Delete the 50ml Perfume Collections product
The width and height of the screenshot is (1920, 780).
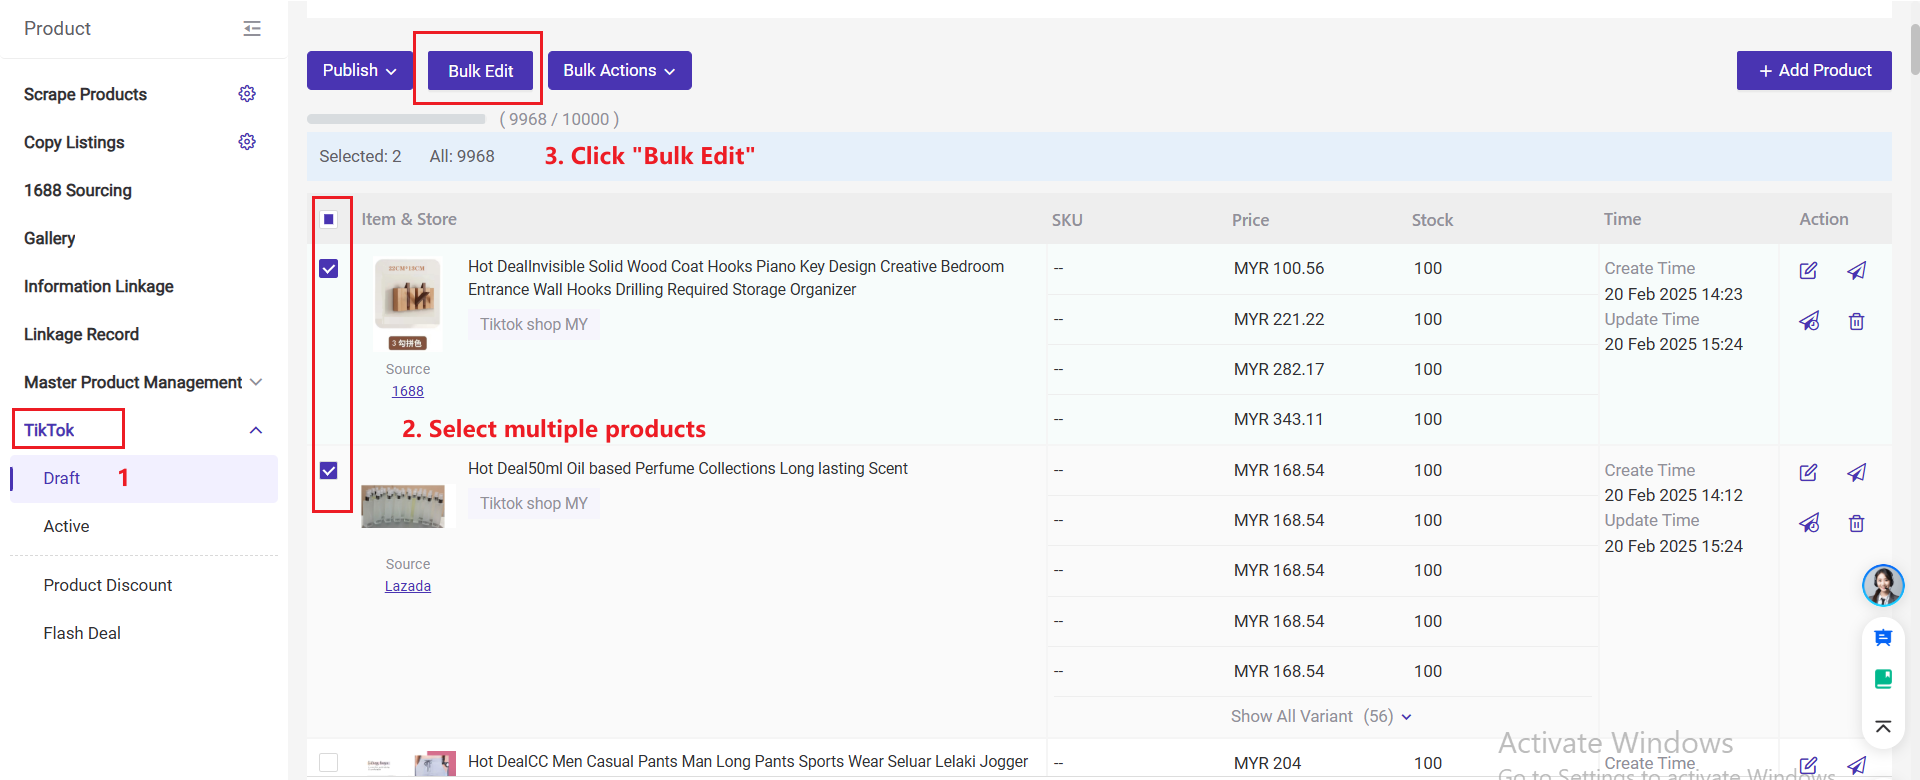pos(1857,523)
